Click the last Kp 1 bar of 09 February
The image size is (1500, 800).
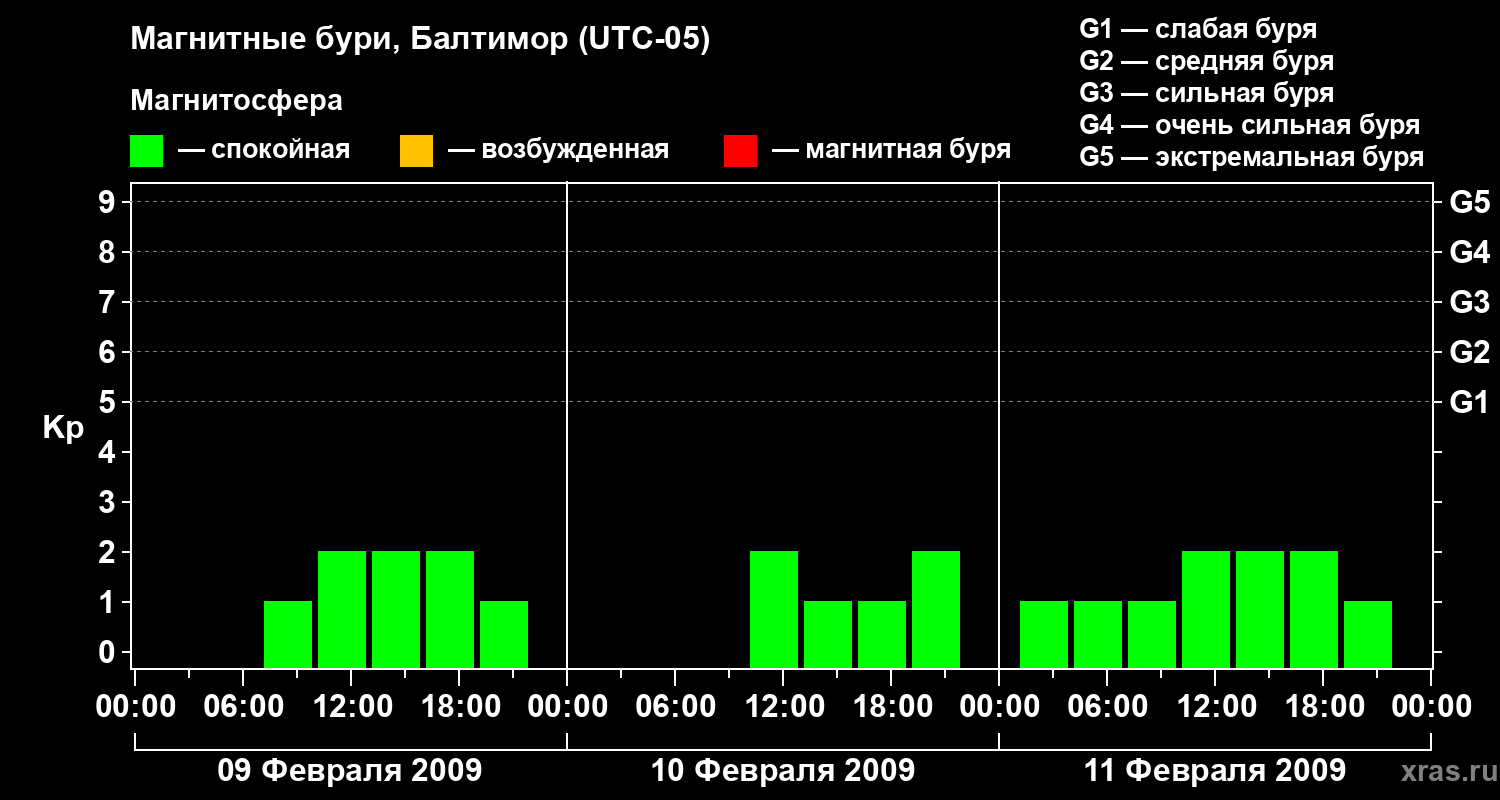pos(504,634)
